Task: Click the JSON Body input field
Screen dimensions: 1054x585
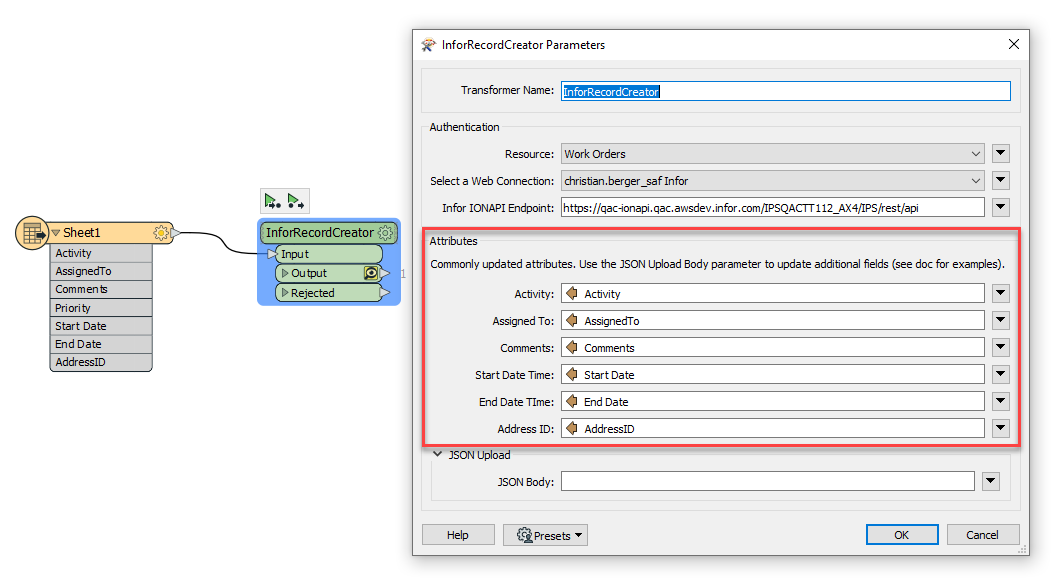Action: point(767,482)
